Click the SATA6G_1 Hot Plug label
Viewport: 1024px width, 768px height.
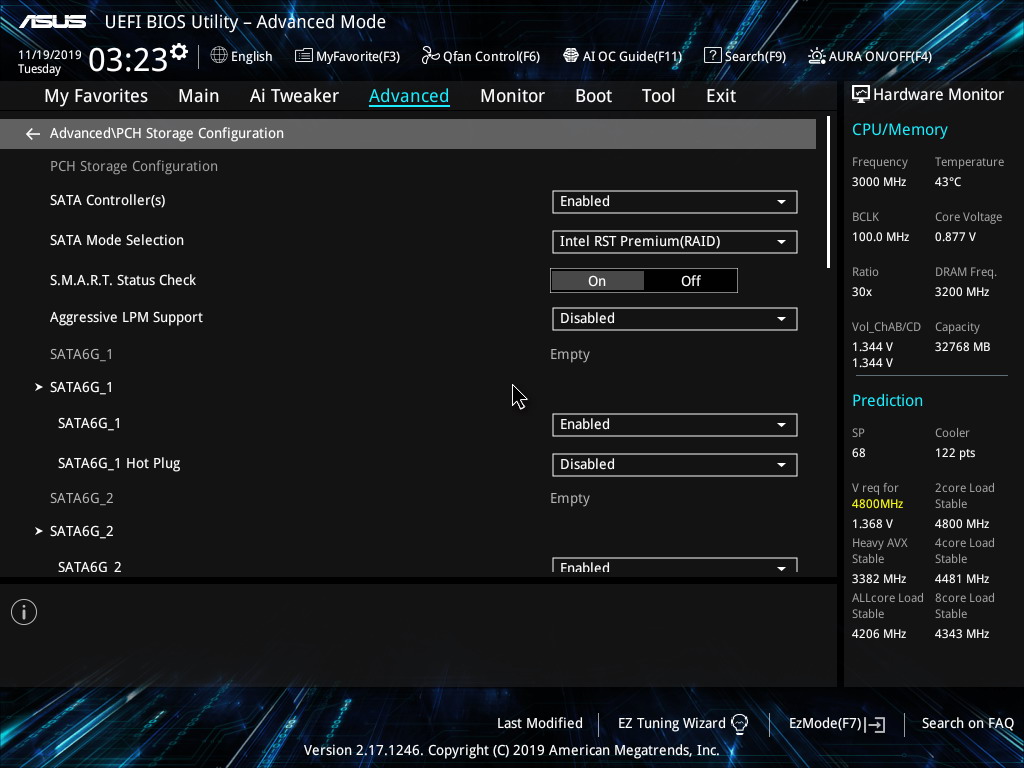coord(119,464)
